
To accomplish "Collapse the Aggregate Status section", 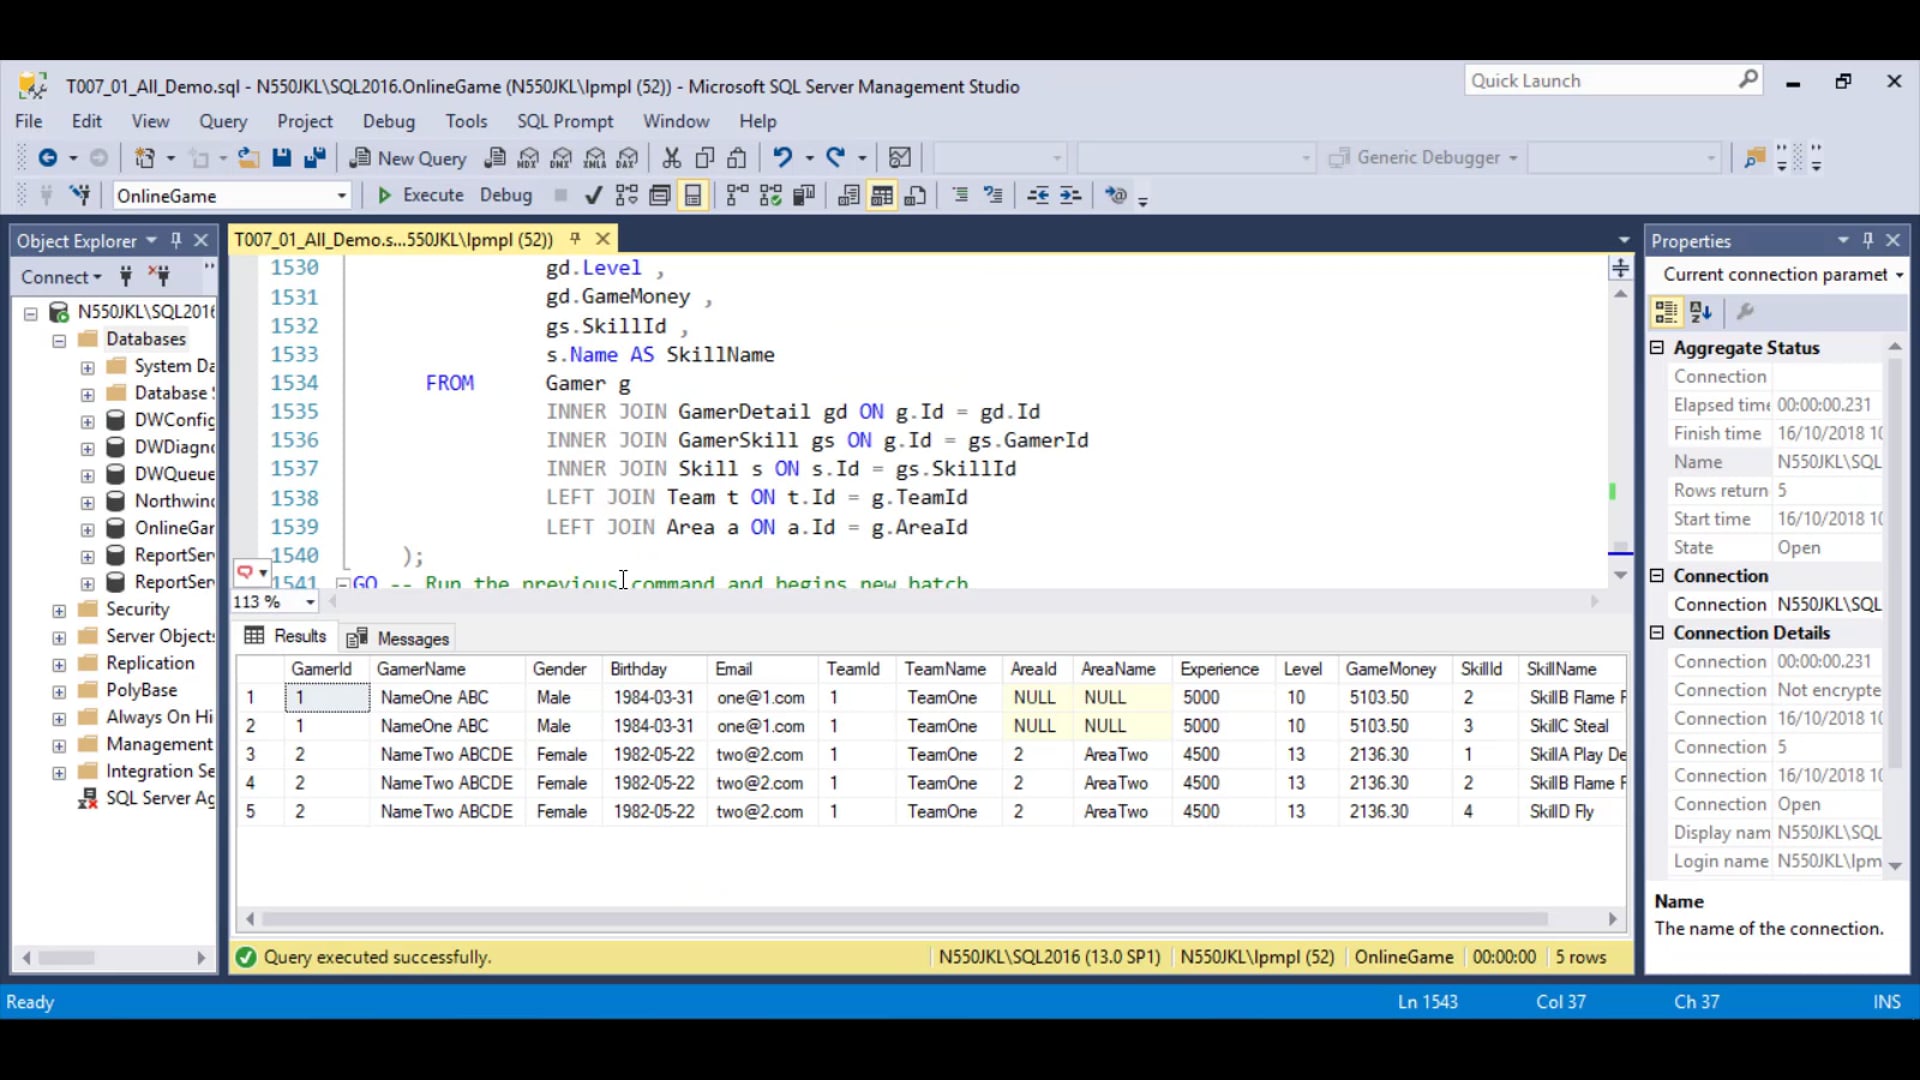I will click(1657, 348).
